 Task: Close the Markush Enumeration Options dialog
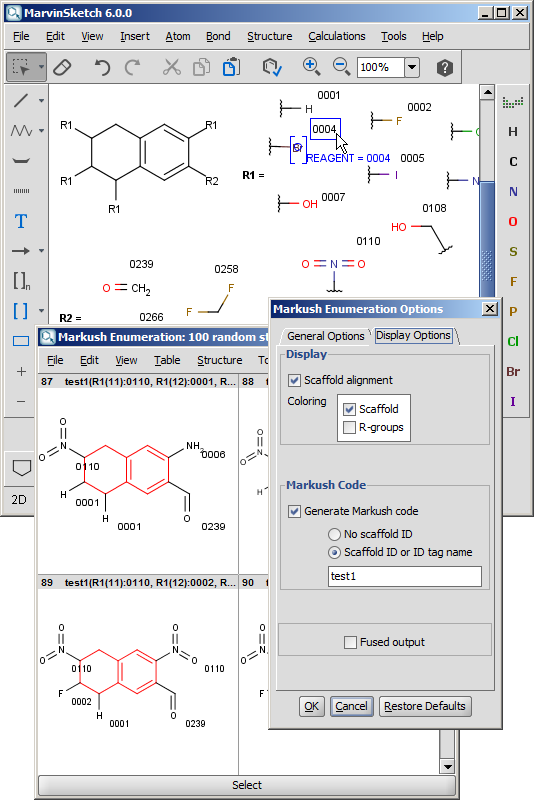[x=490, y=309]
